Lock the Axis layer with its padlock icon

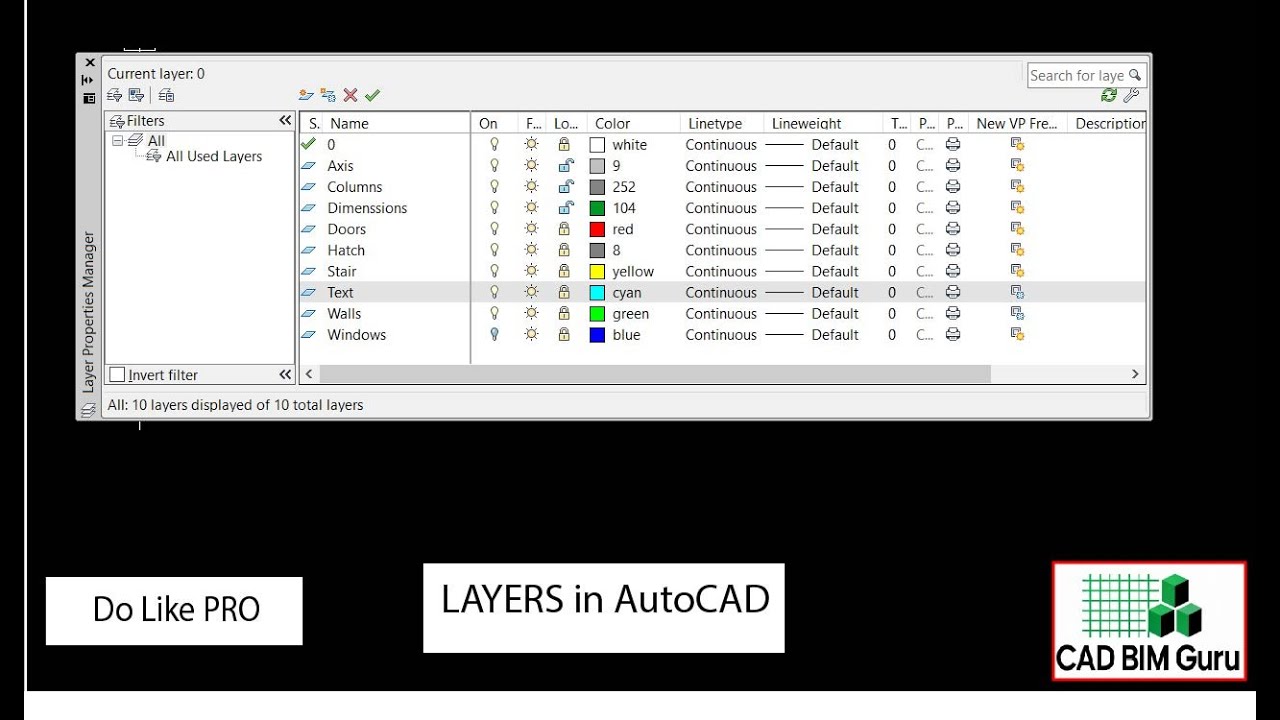coord(565,166)
